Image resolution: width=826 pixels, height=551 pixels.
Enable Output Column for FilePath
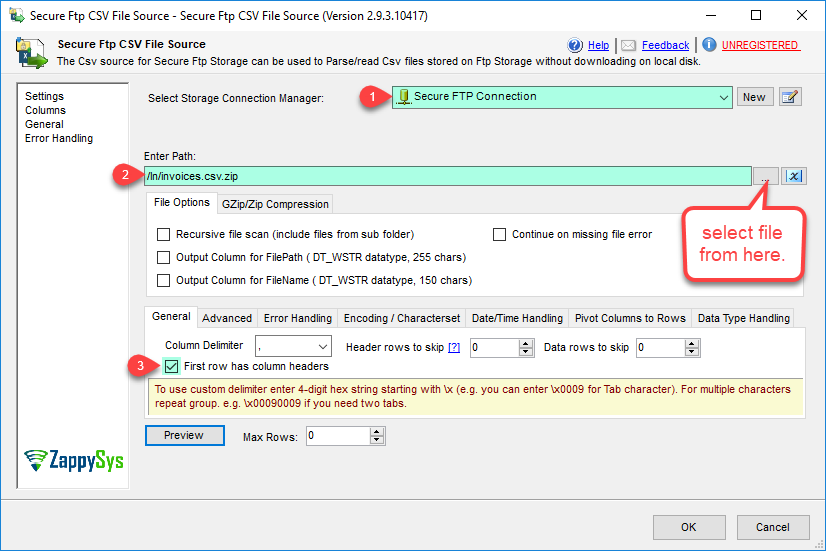coord(164,258)
